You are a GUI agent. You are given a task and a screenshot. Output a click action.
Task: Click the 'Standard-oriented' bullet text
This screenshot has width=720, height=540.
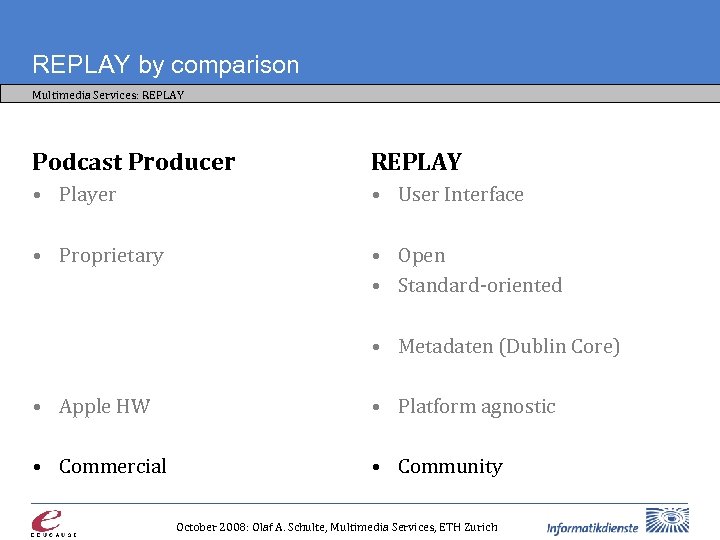click(x=480, y=285)
